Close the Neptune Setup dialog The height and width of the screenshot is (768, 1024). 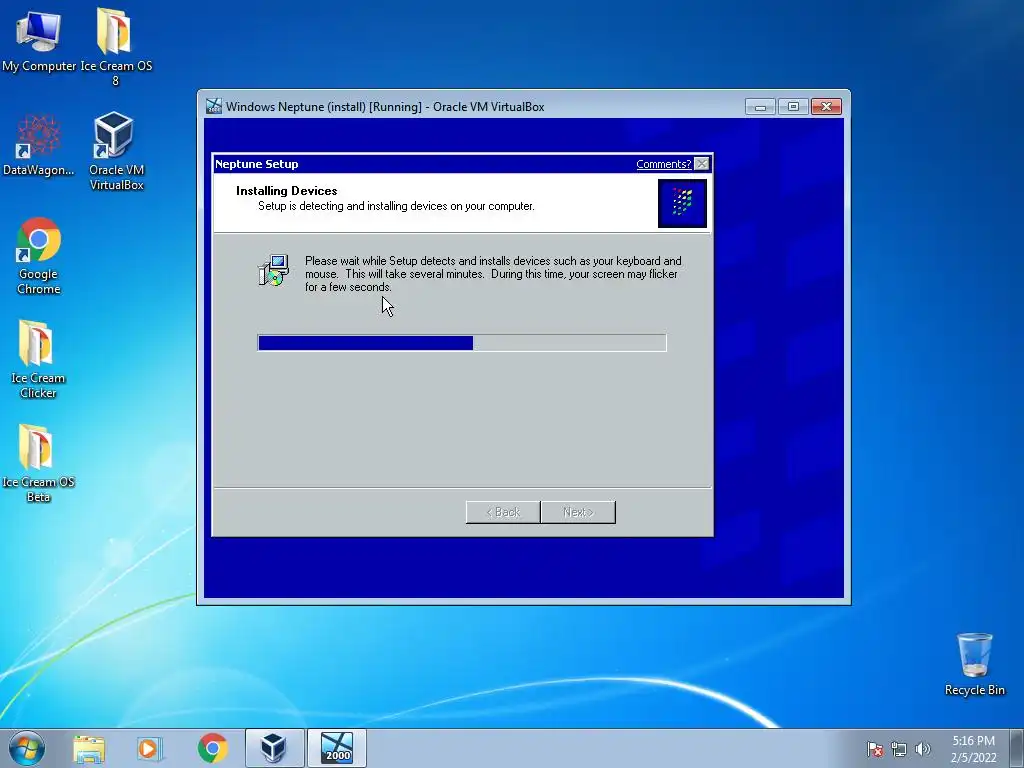point(702,164)
